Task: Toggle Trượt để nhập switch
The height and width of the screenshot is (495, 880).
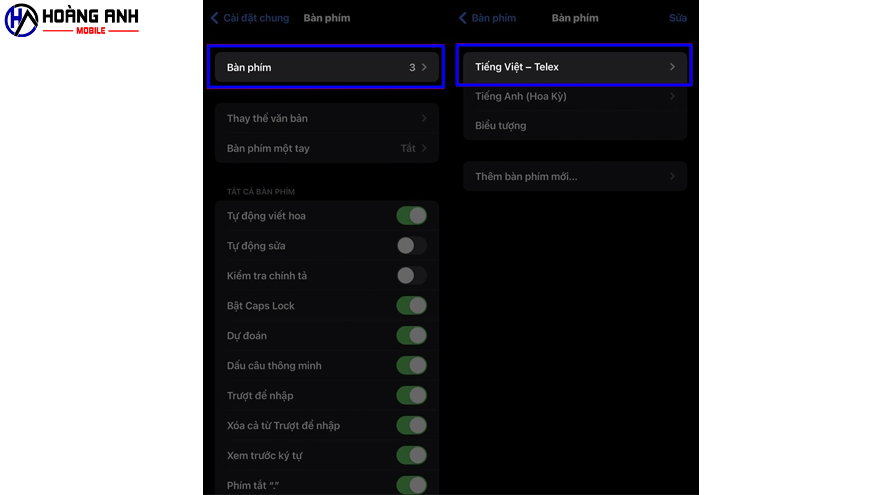Action: click(x=411, y=396)
